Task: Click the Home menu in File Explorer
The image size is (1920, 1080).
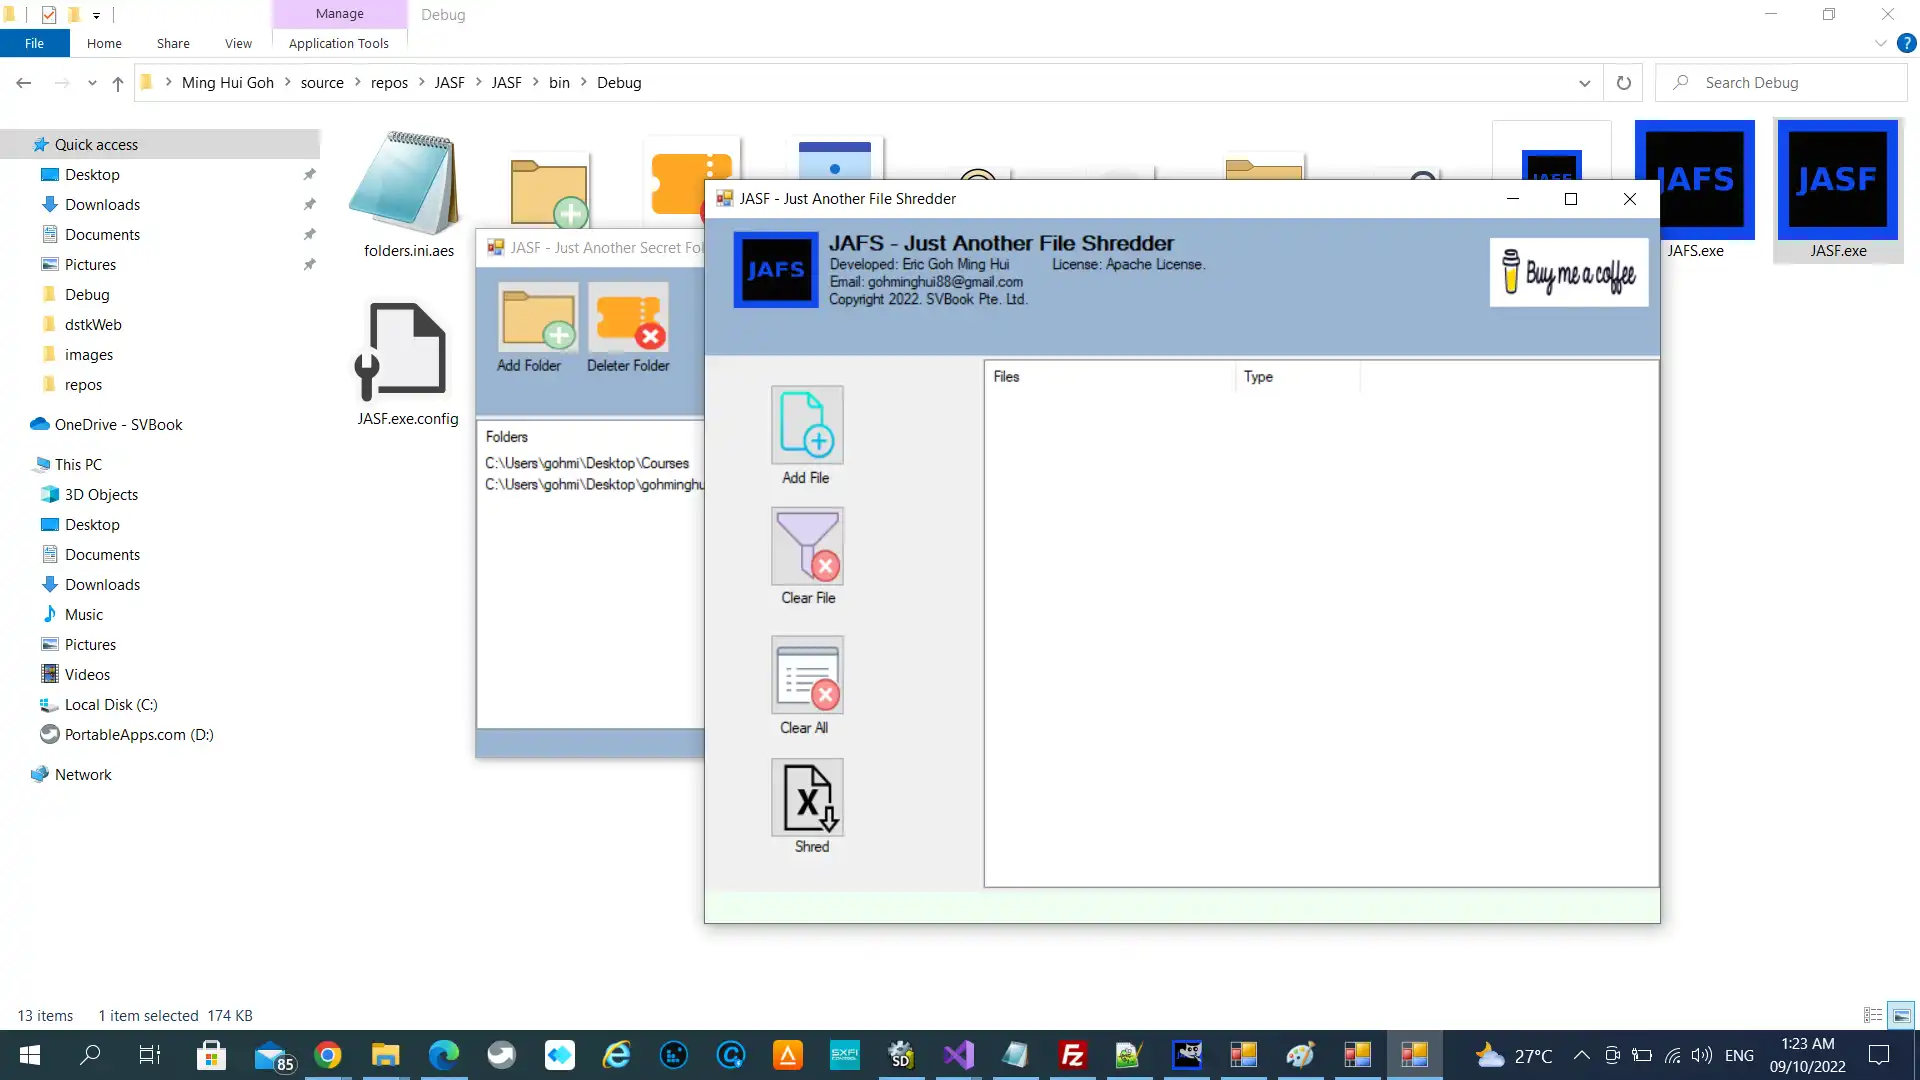Action: click(x=104, y=44)
